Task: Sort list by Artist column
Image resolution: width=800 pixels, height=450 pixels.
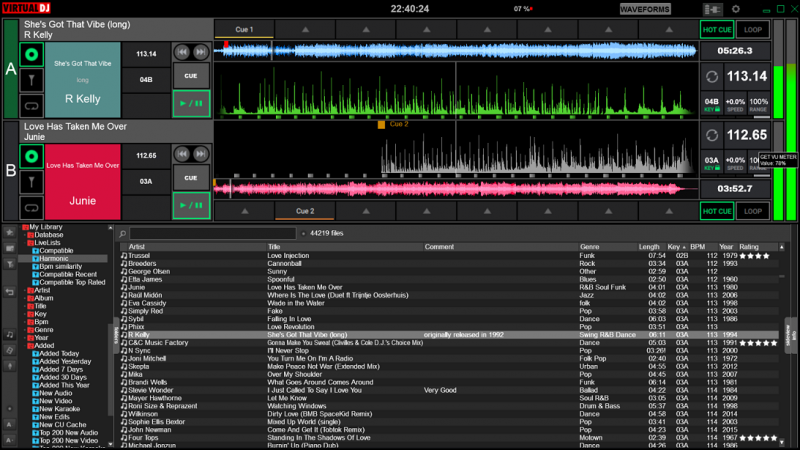Action: (x=137, y=247)
